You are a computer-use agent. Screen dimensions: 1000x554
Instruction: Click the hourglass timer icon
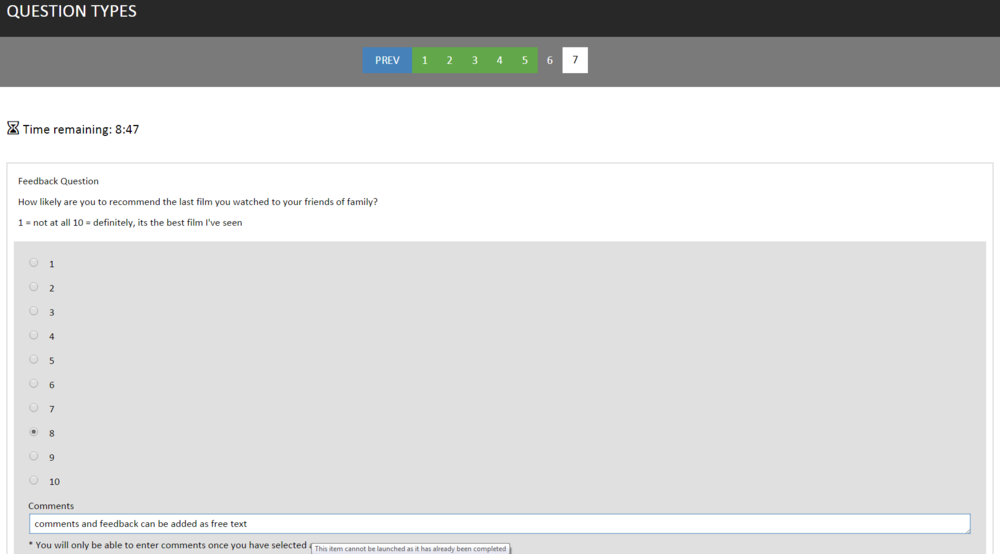(13, 129)
